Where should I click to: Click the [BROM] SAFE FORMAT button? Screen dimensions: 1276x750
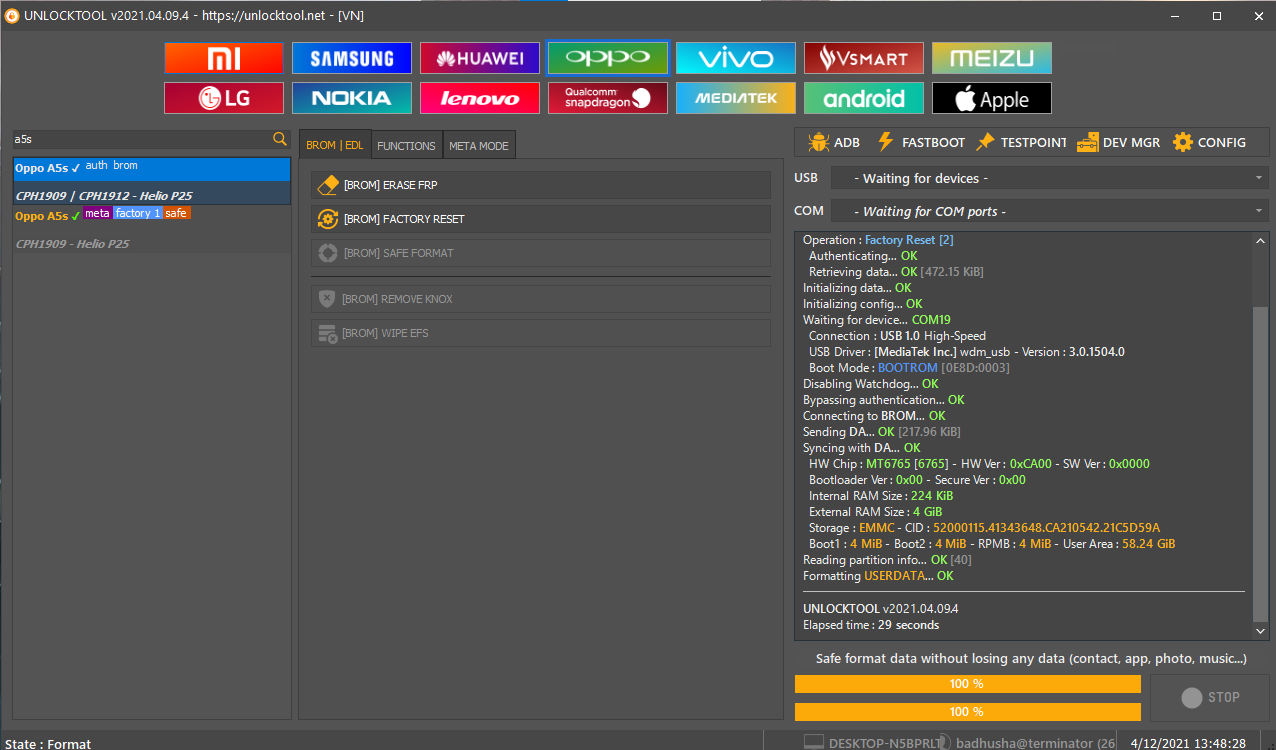(541, 253)
